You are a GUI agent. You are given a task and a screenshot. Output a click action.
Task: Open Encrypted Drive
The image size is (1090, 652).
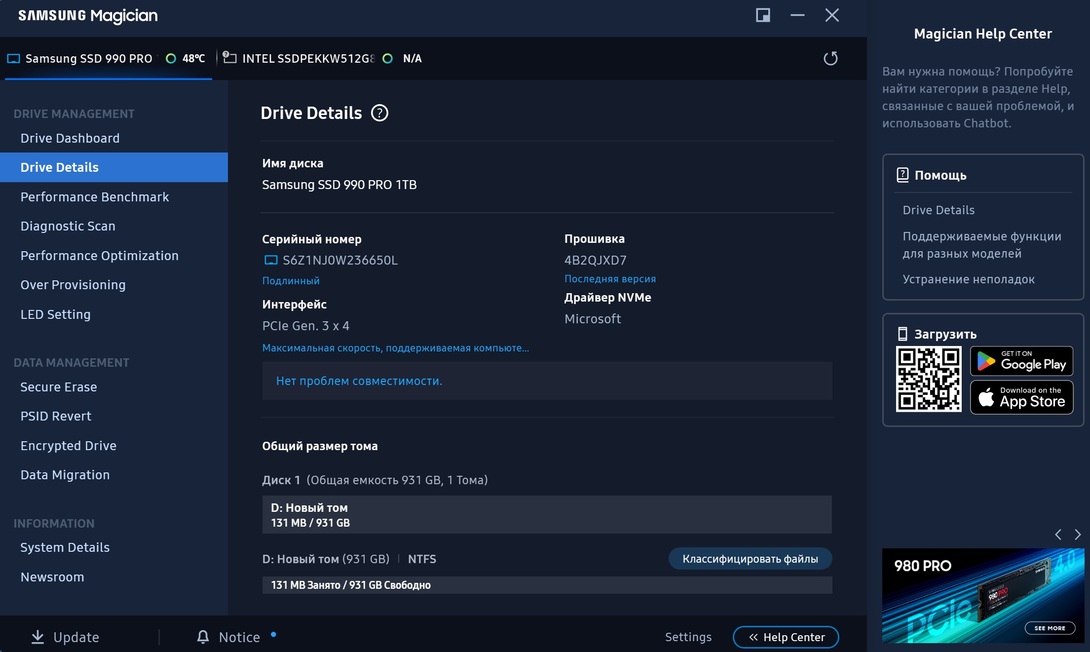[x=68, y=446]
